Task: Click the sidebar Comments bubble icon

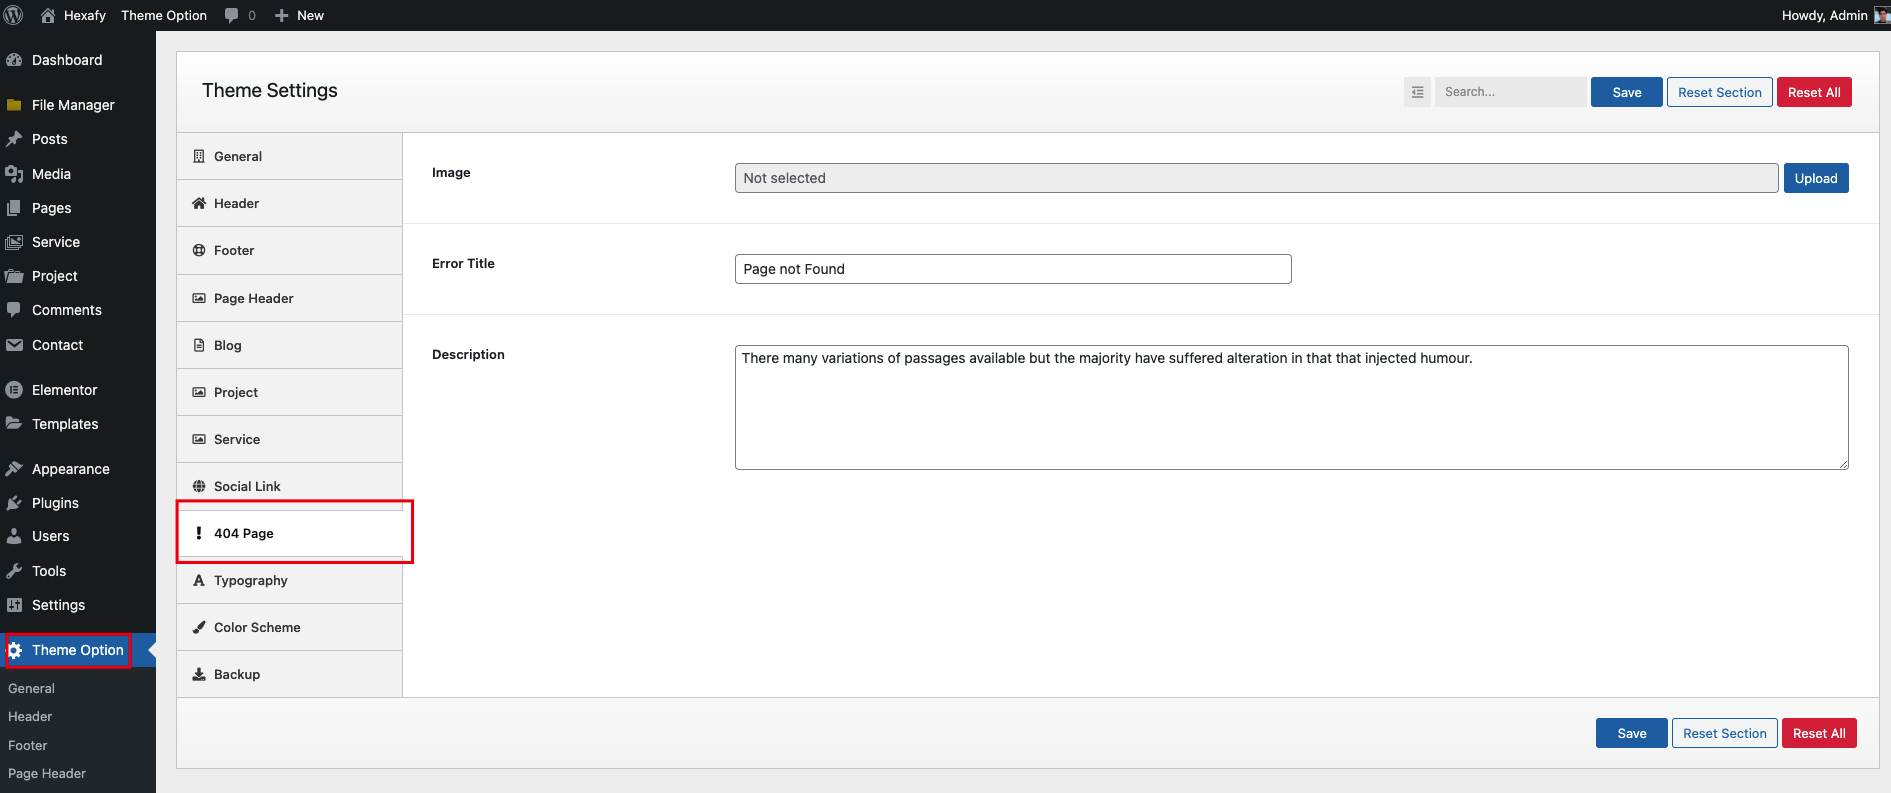Action: [14, 310]
